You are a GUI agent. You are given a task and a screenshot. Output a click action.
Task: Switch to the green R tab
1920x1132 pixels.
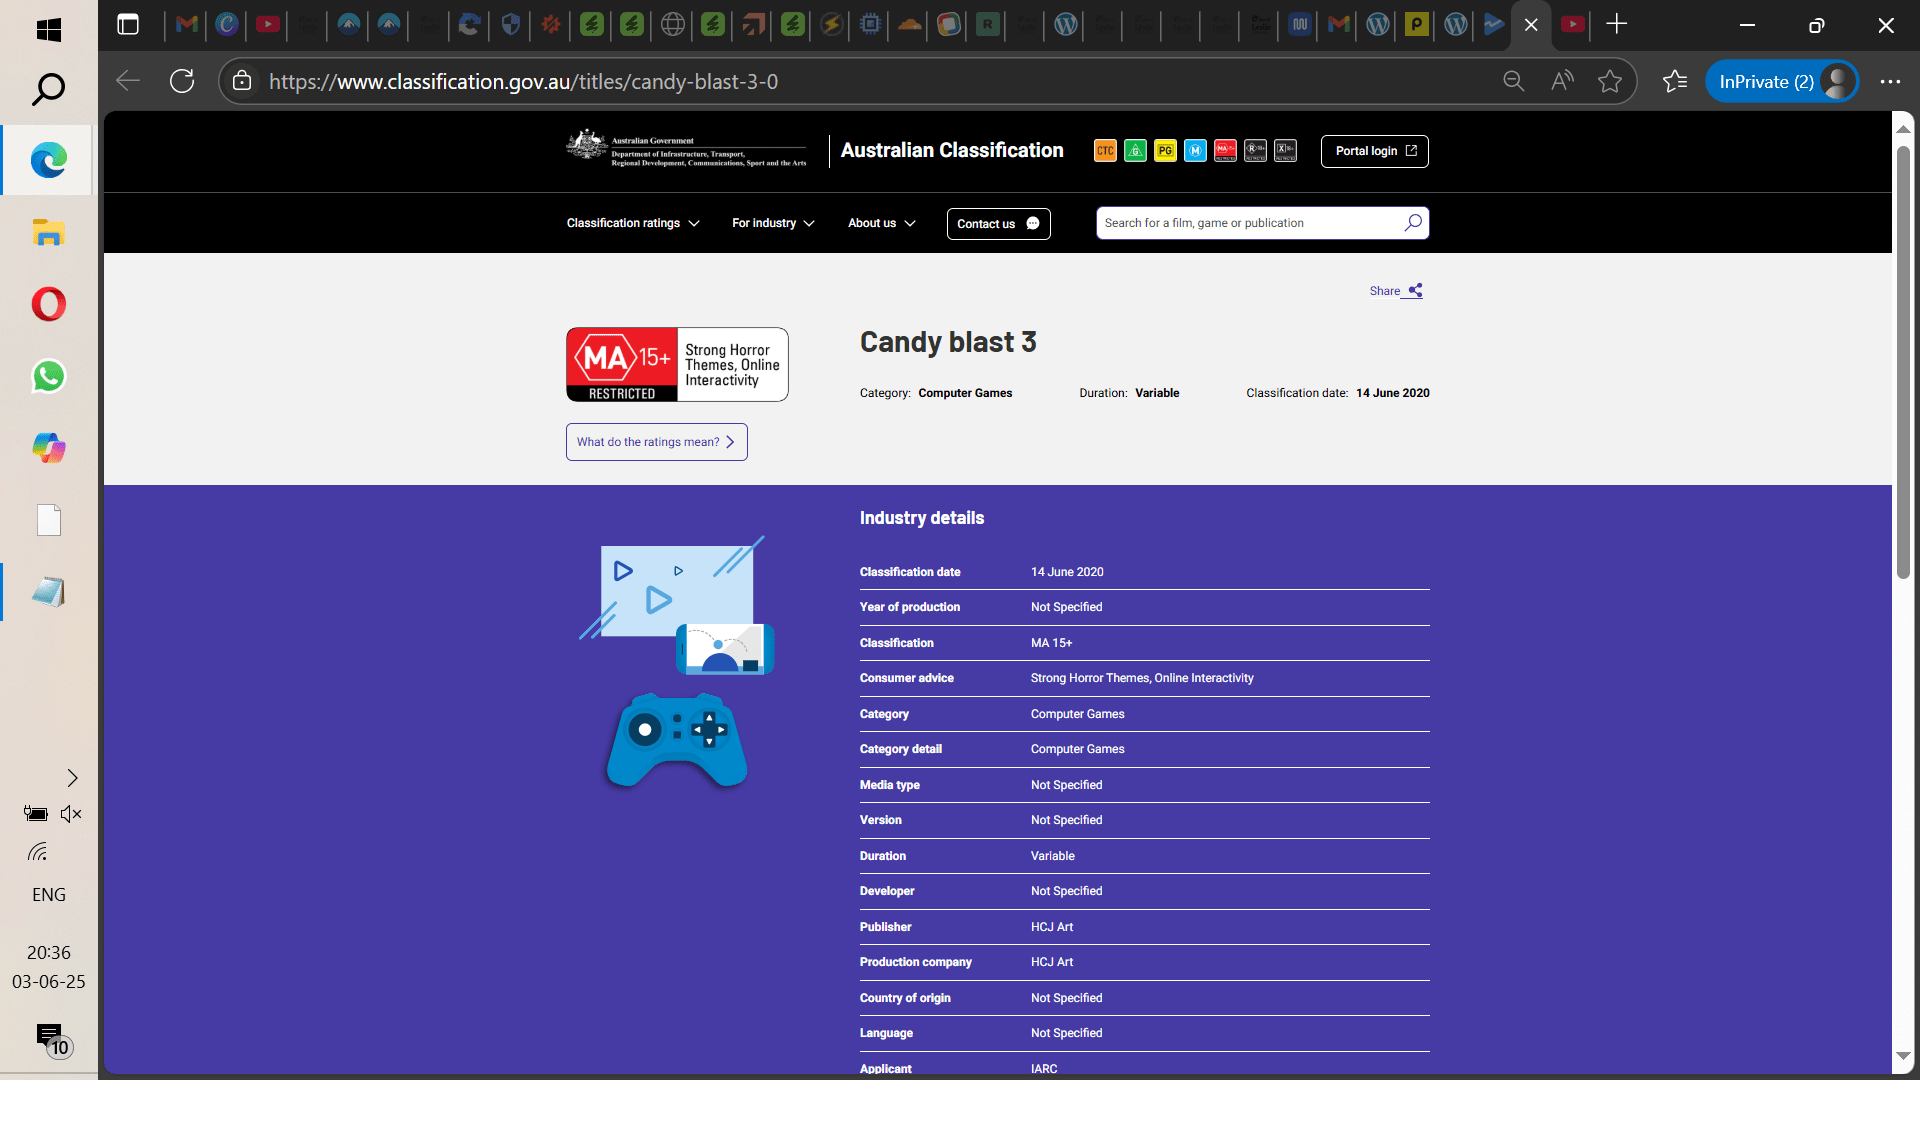point(988,25)
